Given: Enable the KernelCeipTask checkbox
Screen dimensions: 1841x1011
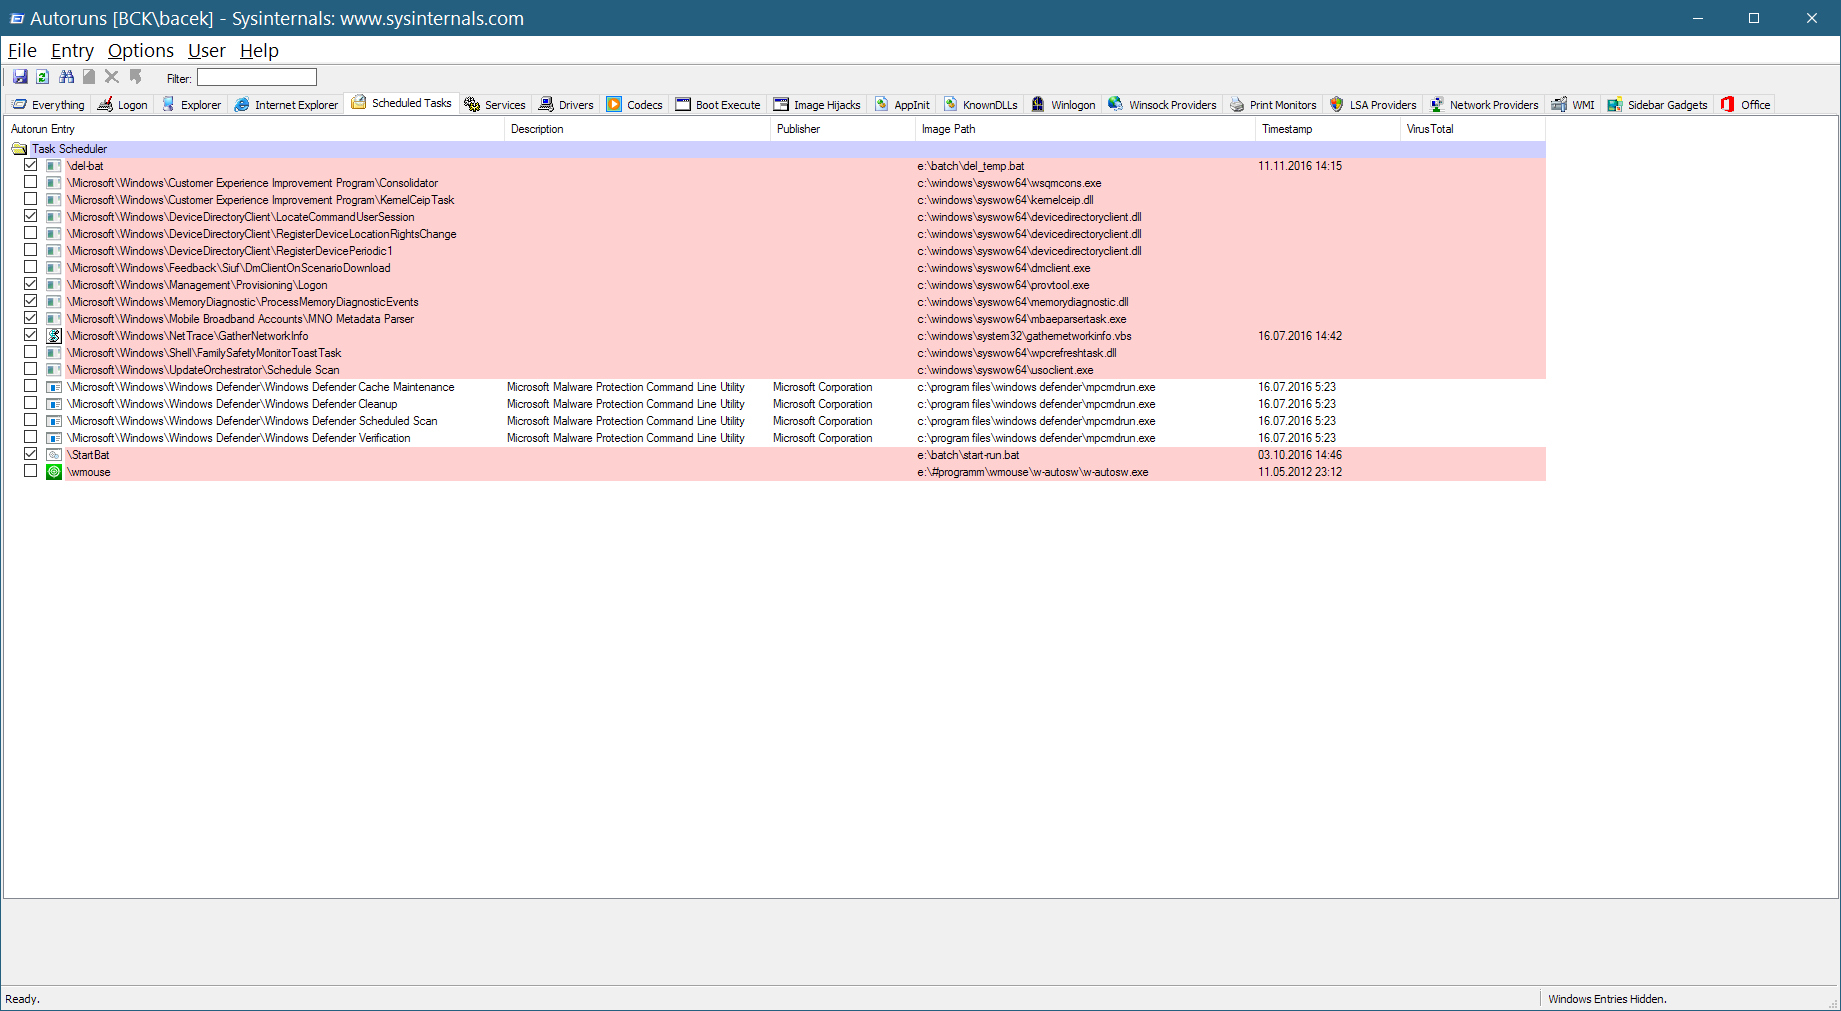Looking at the screenshot, I should [31, 200].
